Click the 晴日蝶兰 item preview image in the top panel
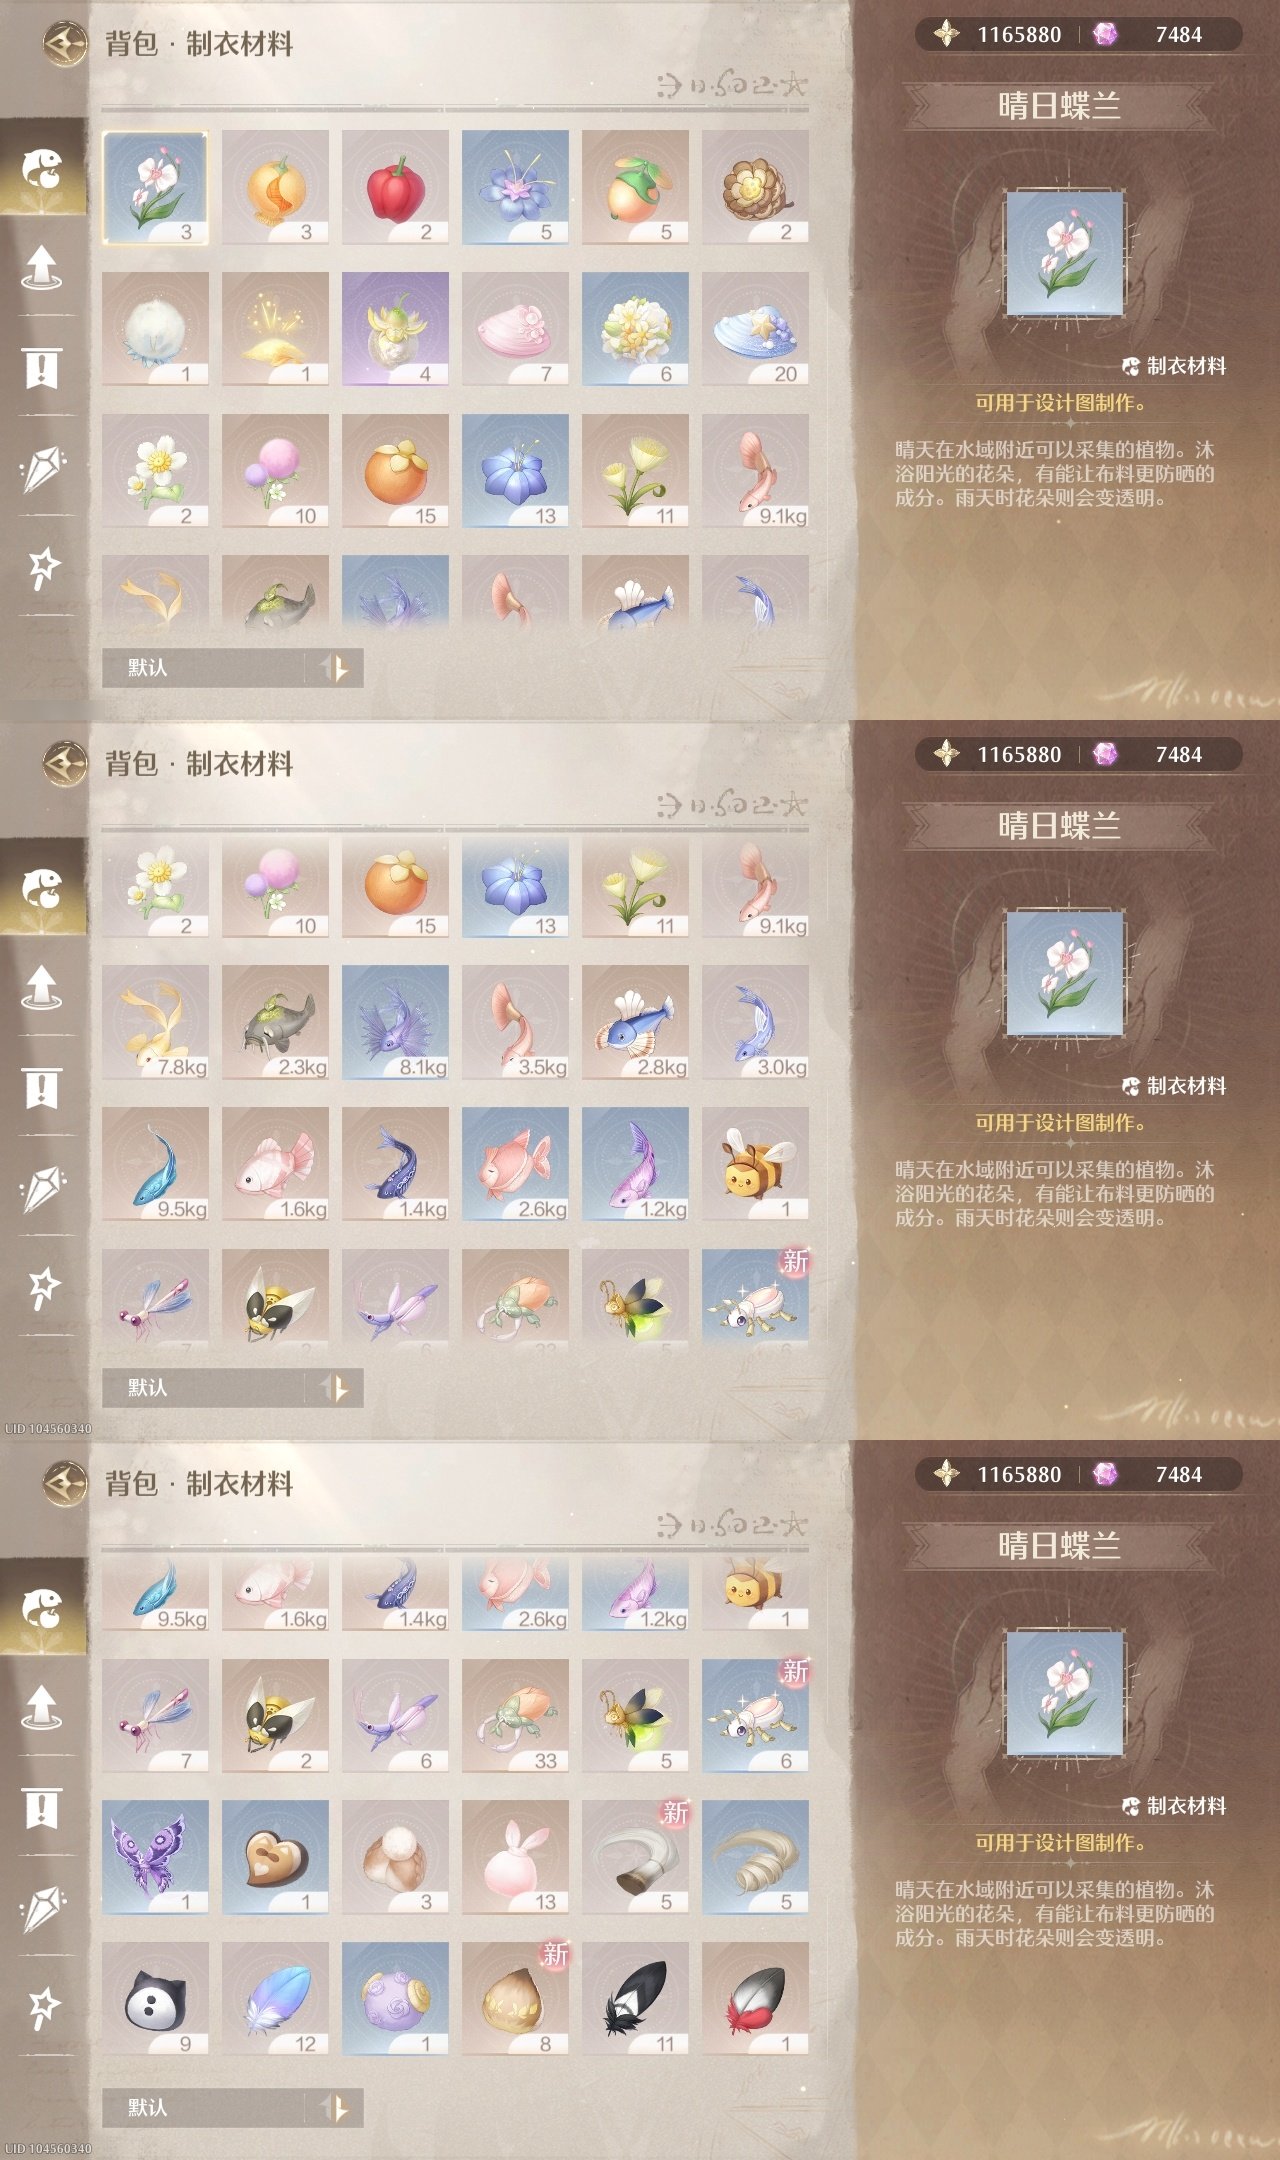The width and height of the screenshot is (1280, 2160). pos(1064,254)
